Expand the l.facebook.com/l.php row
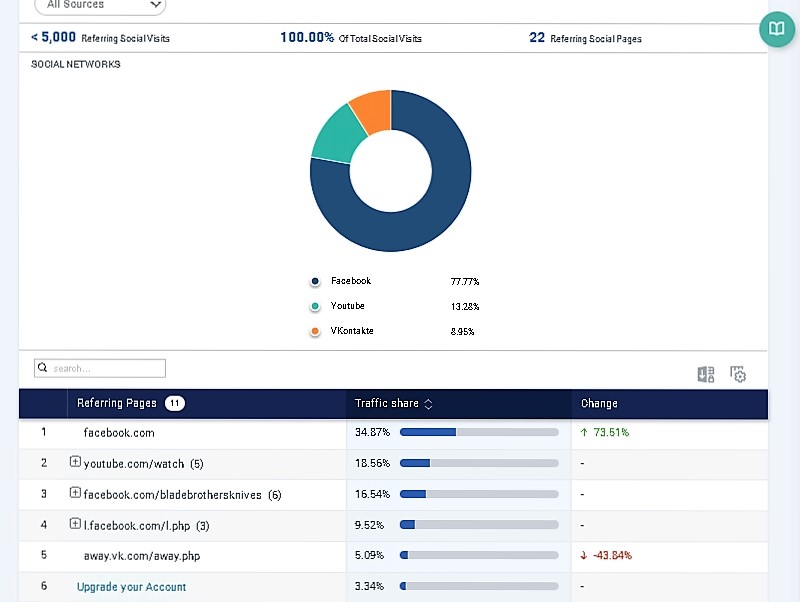Screen dimensions: 800x602 75,523
